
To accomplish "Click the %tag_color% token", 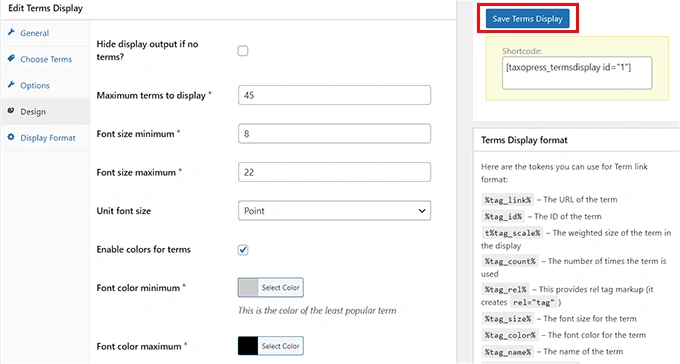I will 510,335.
